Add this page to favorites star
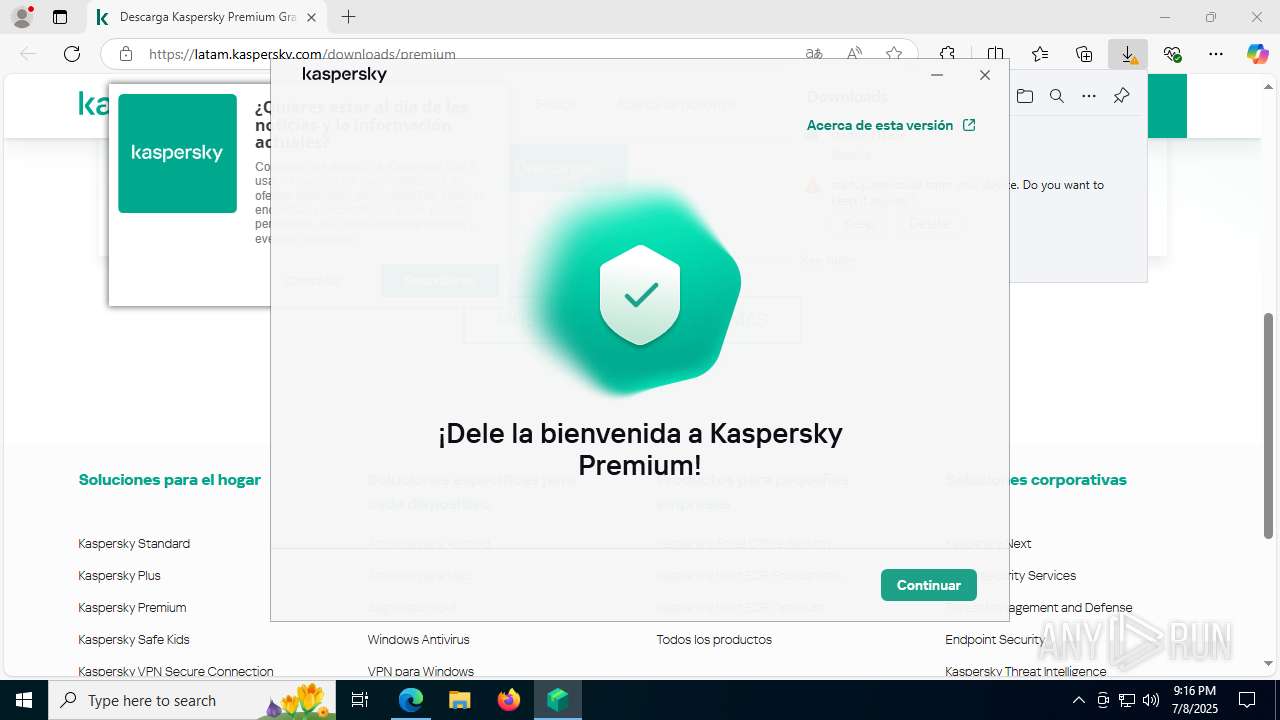Viewport: 1280px width, 720px height. (x=894, y=54)
